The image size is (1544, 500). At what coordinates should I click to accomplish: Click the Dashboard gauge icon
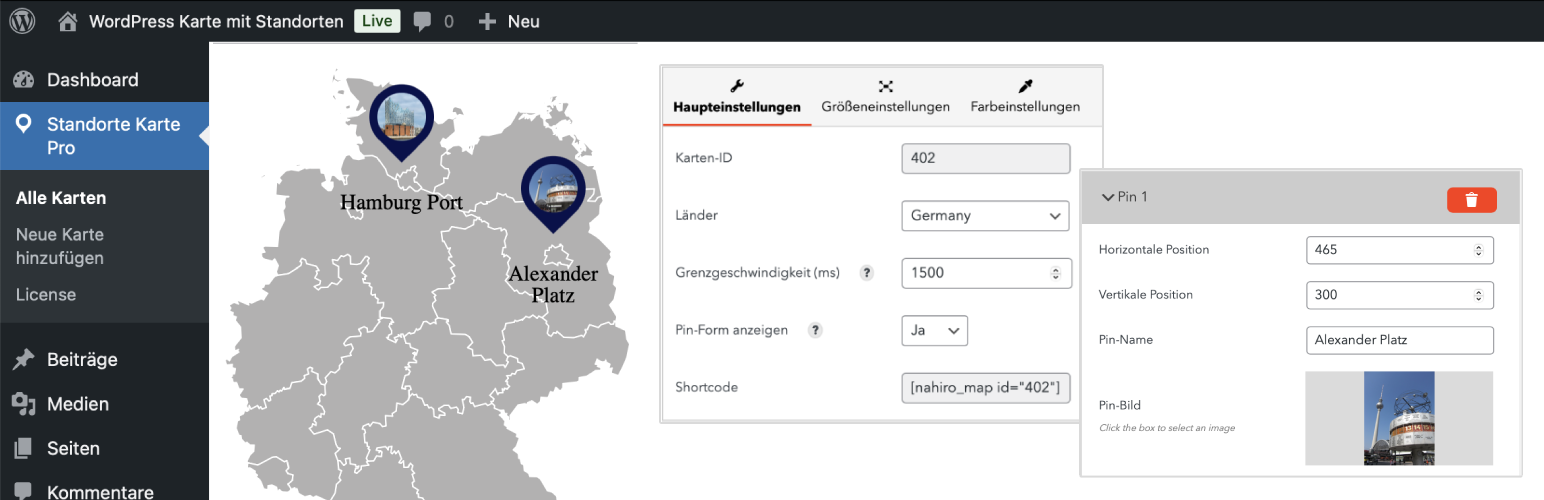(x=24, y=80)
